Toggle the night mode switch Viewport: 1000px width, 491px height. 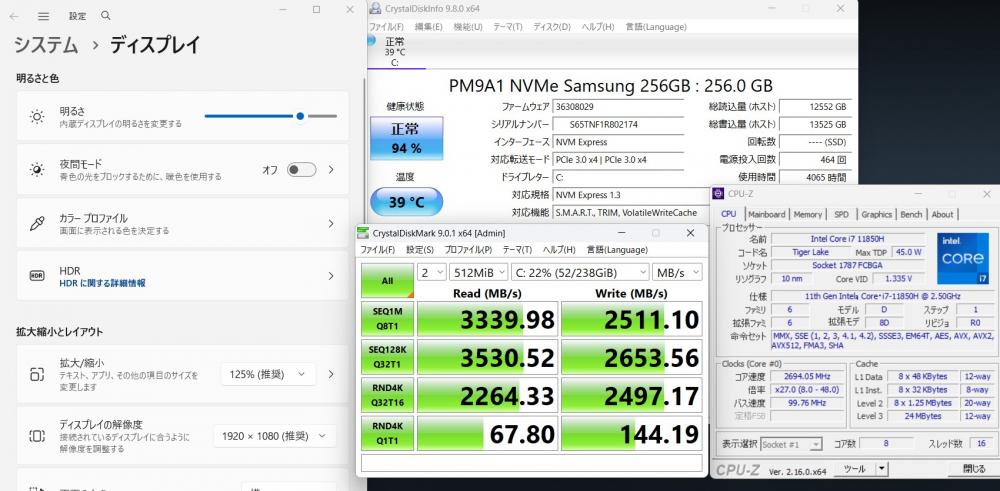(301, 170)
